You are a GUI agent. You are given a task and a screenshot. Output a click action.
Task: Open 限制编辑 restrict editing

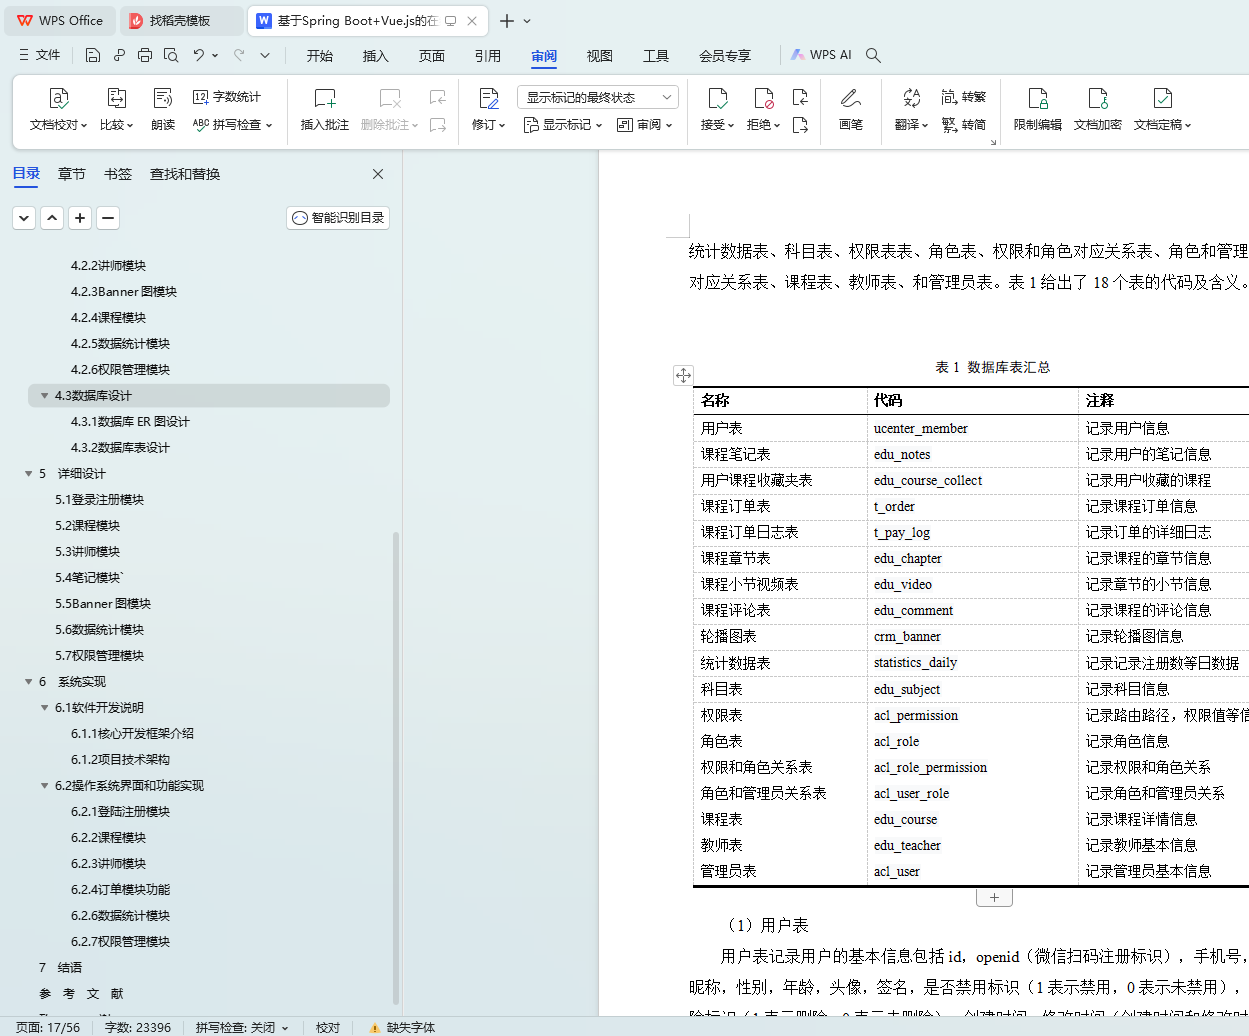point(1038,109)
